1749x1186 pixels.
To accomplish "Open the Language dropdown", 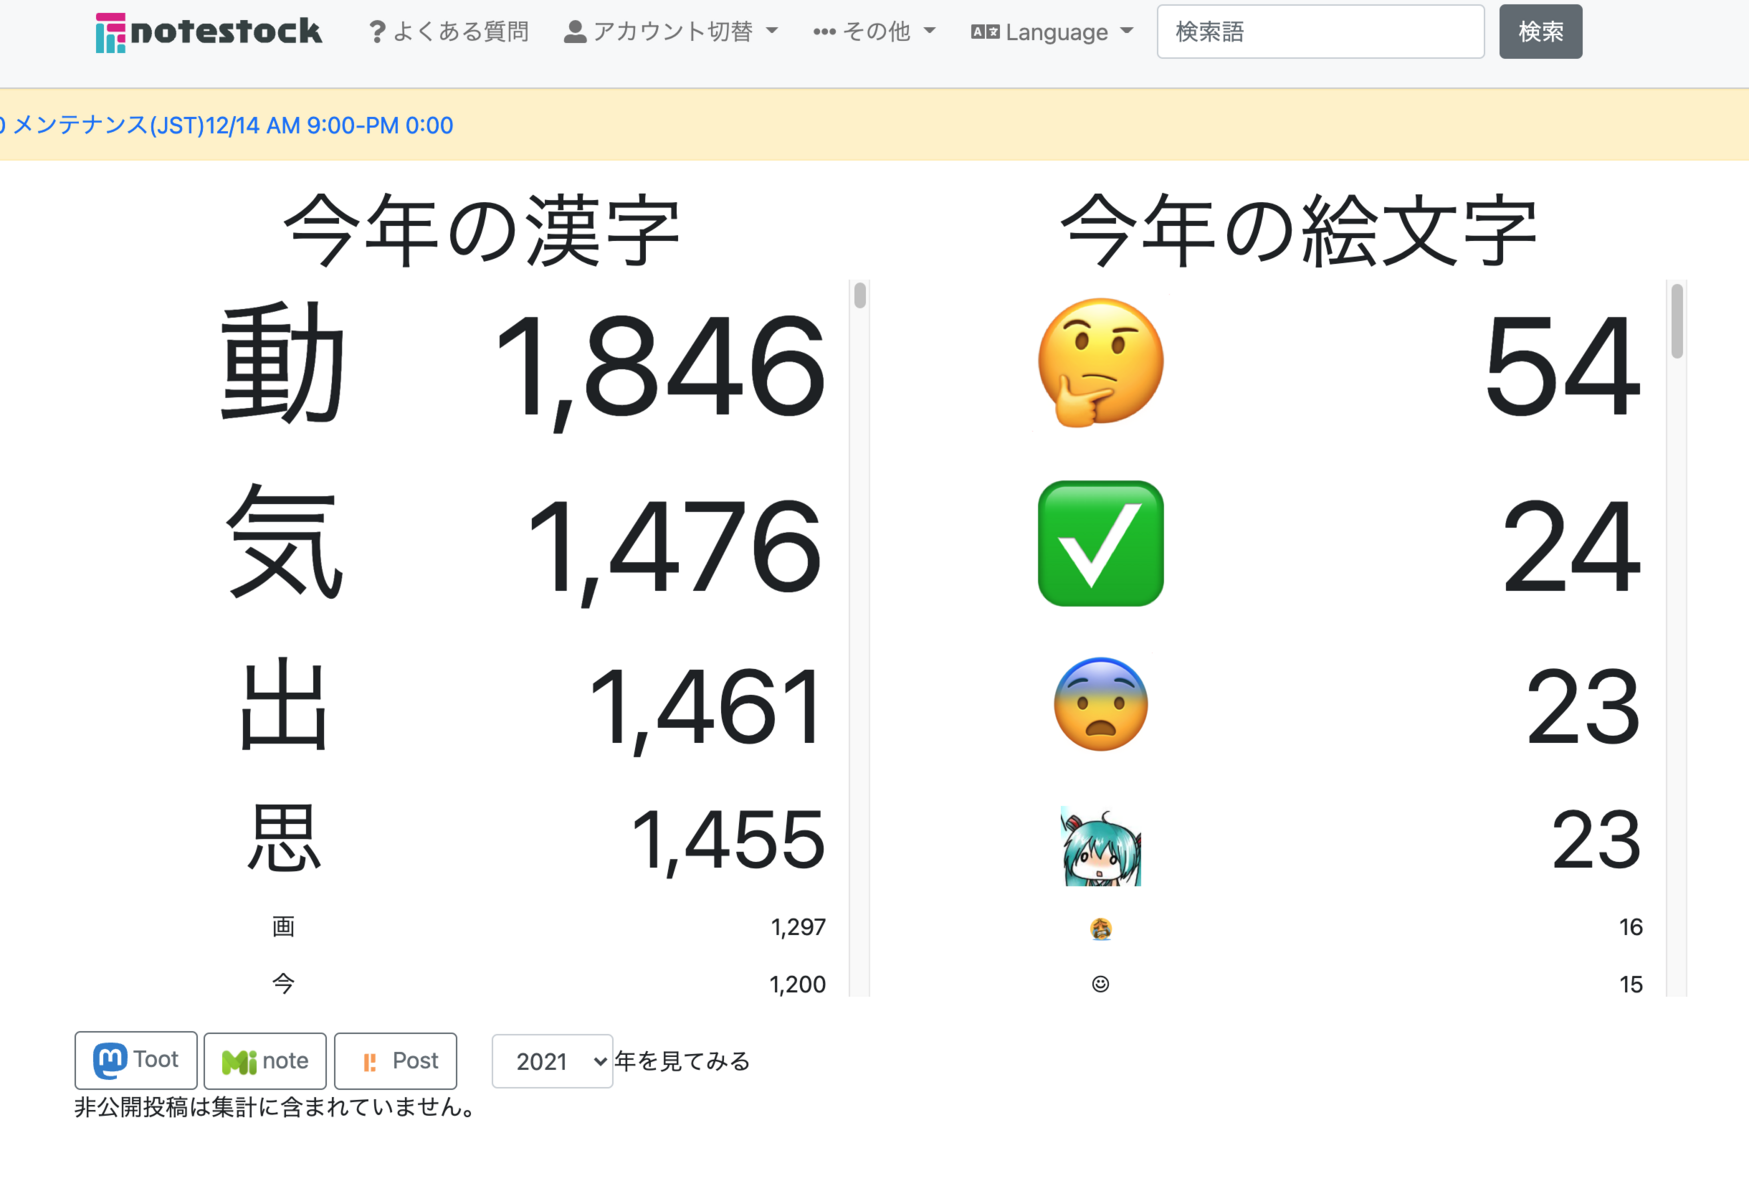I will click(x=1052, y=32).
